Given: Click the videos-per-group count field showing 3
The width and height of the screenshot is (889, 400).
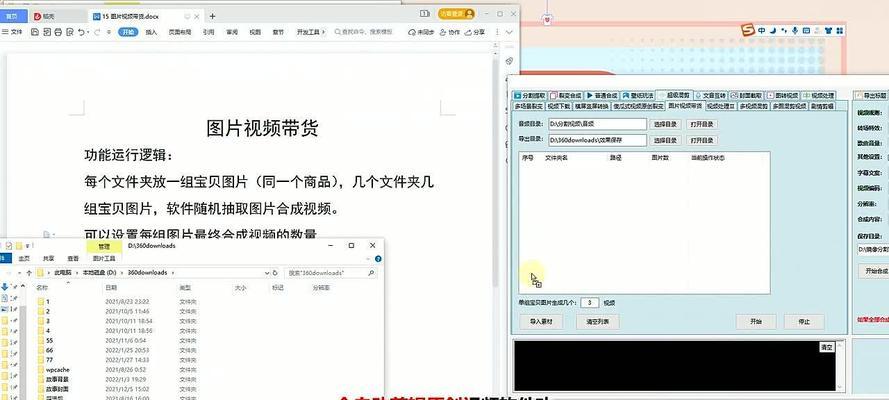Looking at the screenshot, I should click(590, 303).
